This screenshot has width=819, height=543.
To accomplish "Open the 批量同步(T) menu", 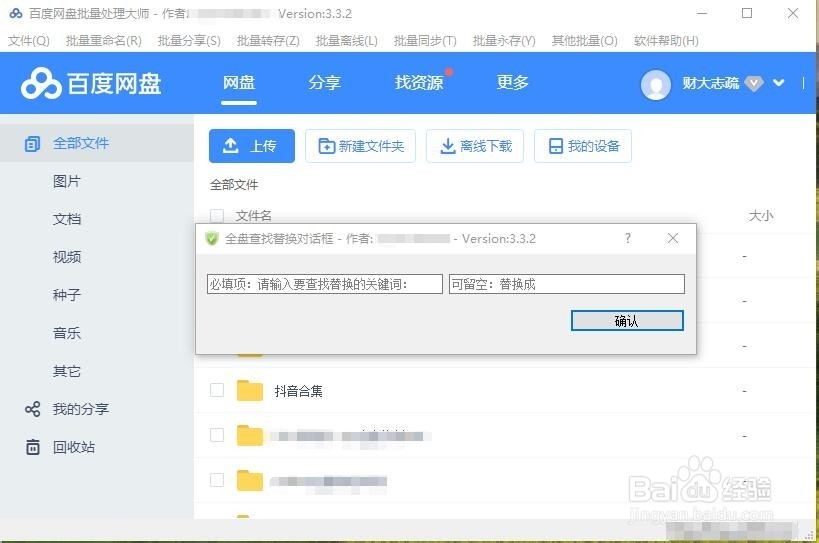I will (425, 41).
